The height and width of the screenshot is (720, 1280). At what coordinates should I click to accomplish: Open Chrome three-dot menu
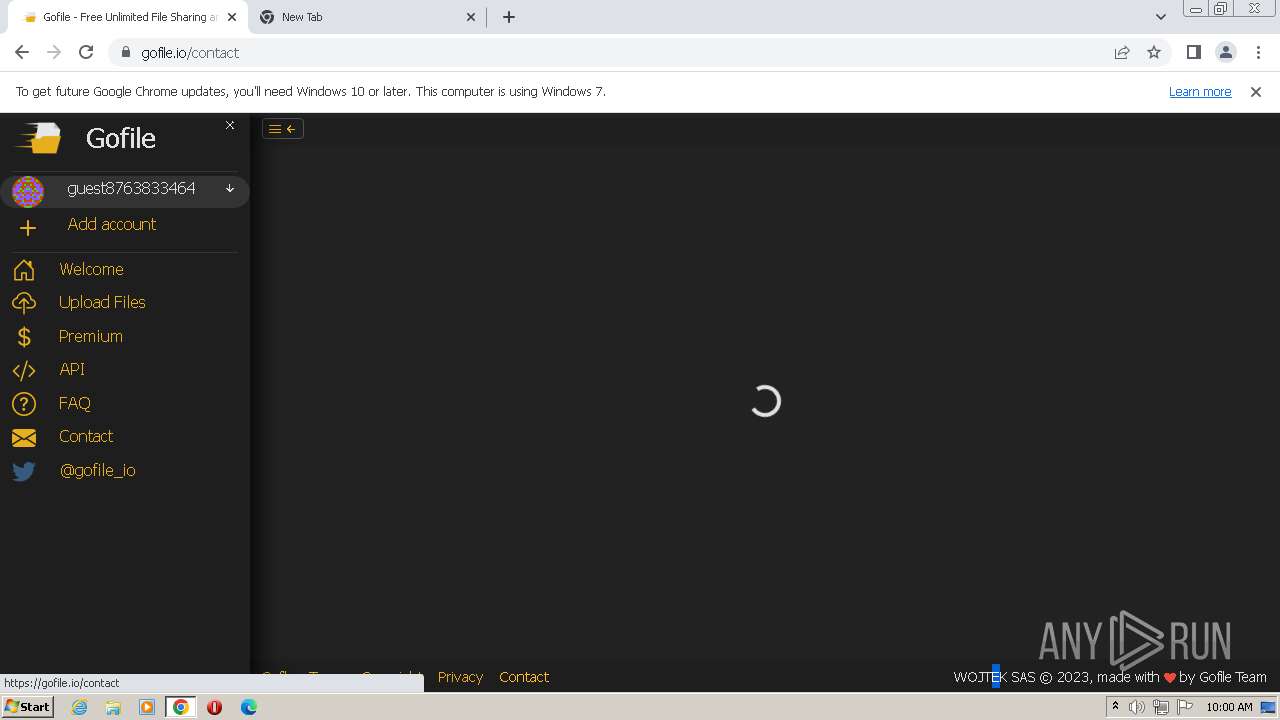click(1257, 52)
